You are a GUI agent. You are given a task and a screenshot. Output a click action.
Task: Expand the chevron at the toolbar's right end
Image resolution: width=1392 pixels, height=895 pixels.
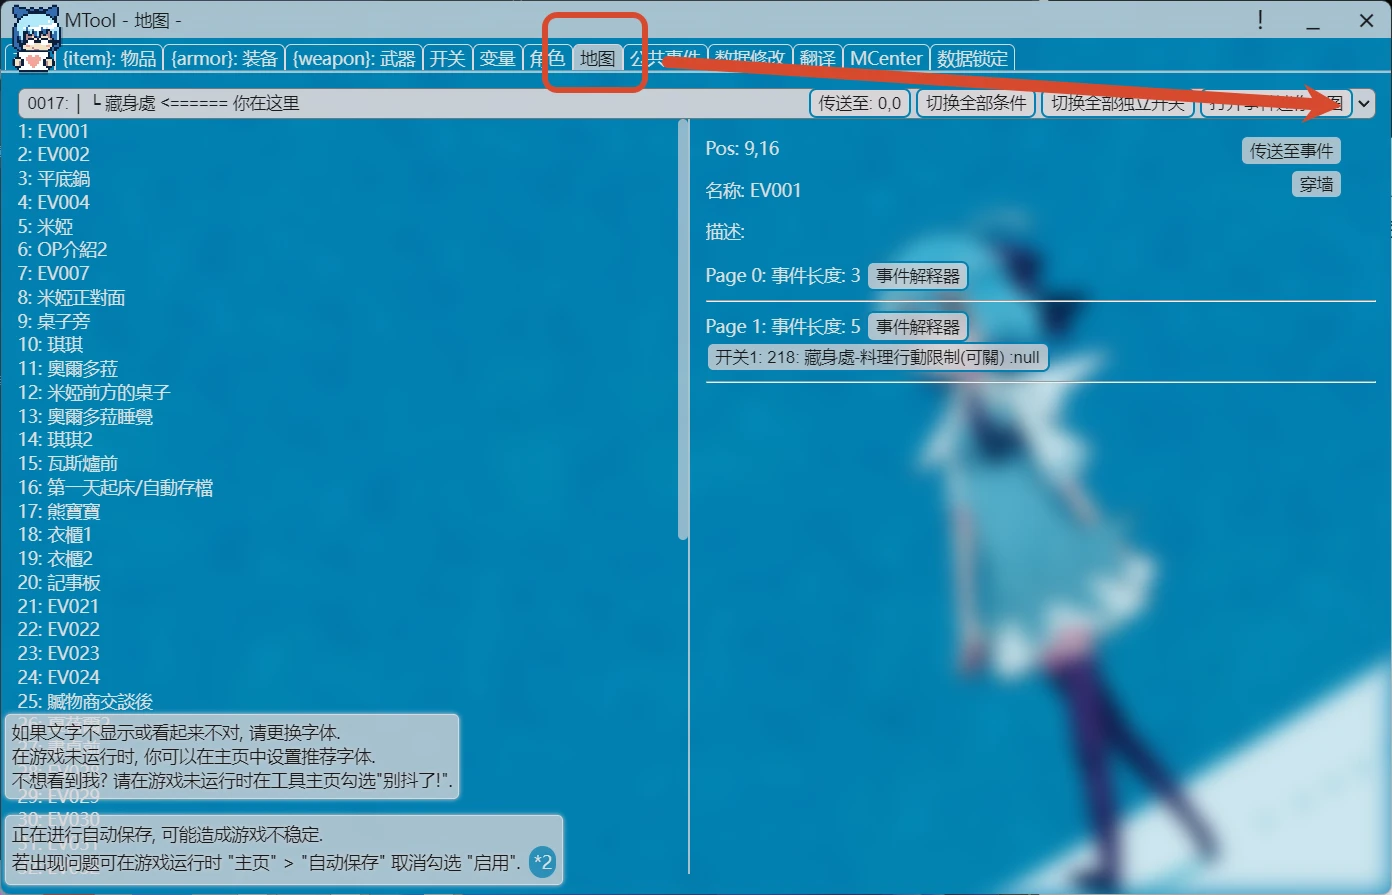point(1364,103)
